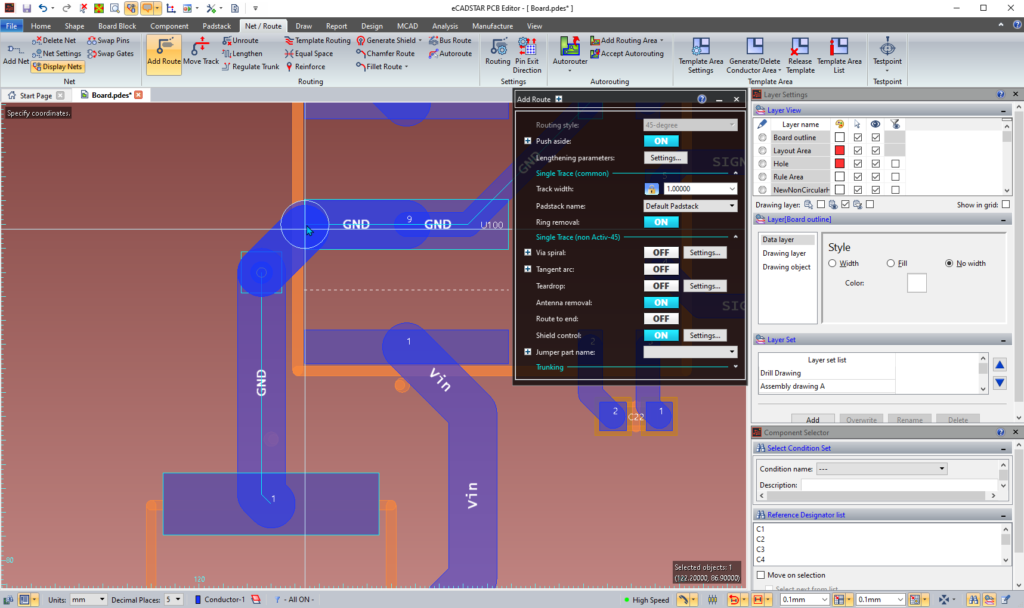The height and width of the screenshot is (608, 1024).
Task: Open the Board Block ribbon tab
Action: click(x=117, y=26)
